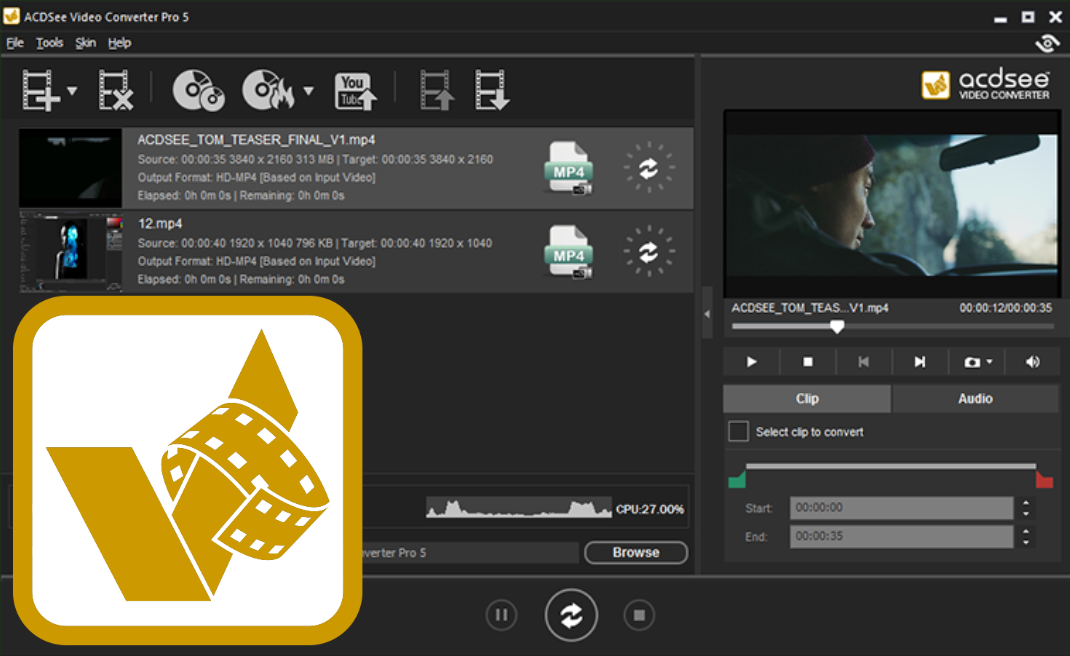The height and width of the screenshot is (656, 1070).
Task: Increase the End time with up stepper
Action: pos(1026,531)
